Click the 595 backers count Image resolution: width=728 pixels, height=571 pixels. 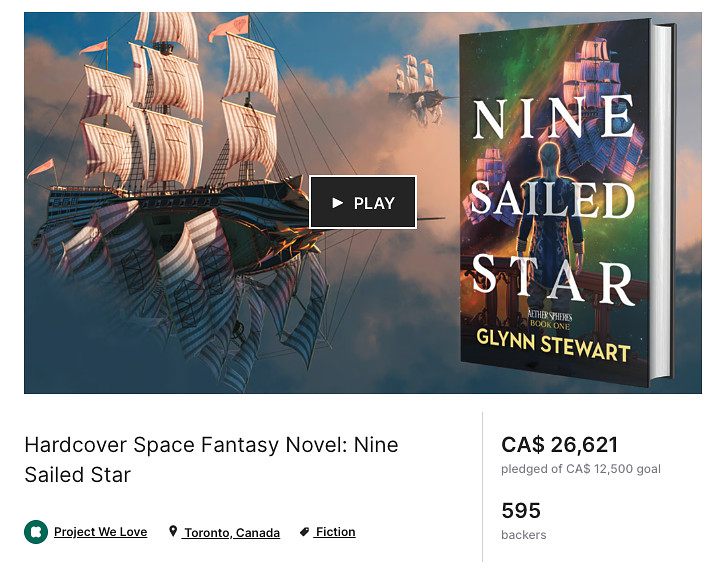521,511
